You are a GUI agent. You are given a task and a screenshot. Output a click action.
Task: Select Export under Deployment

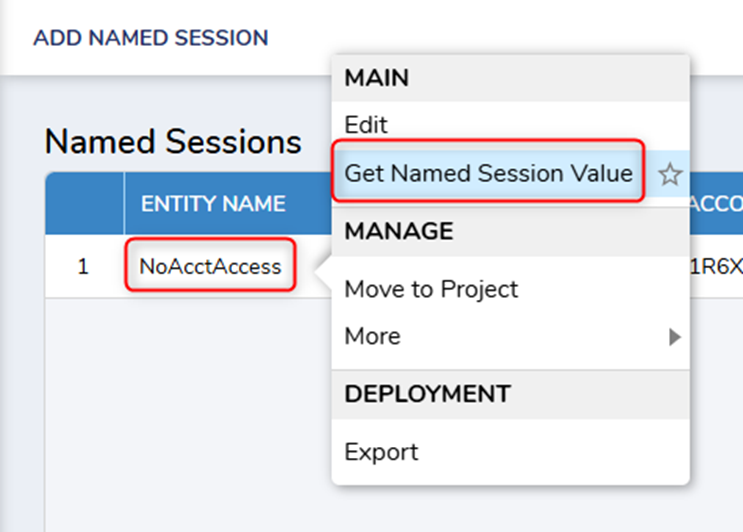point(381,452)
